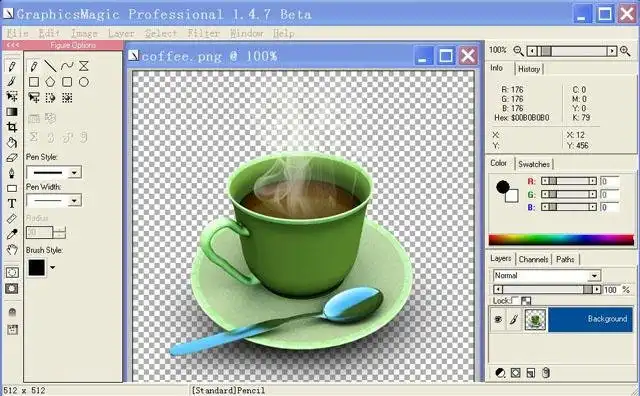Select the Eraser tool
This screenshot has height=396, width=640.
12,158
